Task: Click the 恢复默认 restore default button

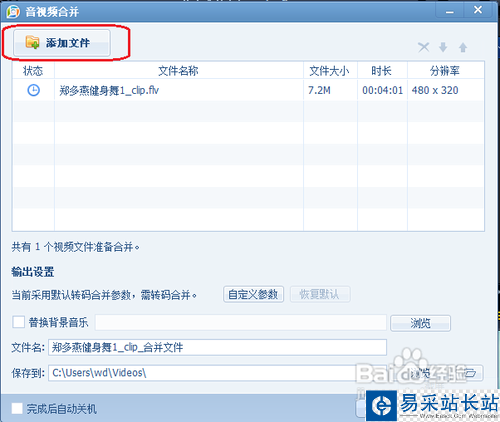Action: (320, 294)
